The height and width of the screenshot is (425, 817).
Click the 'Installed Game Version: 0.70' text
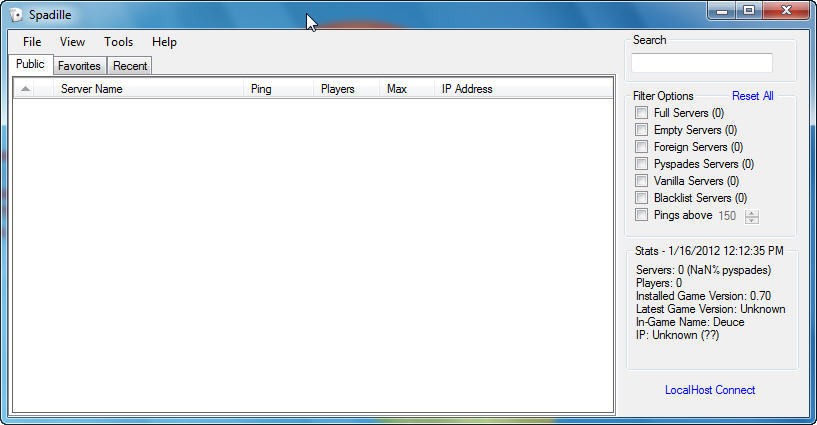703,296
